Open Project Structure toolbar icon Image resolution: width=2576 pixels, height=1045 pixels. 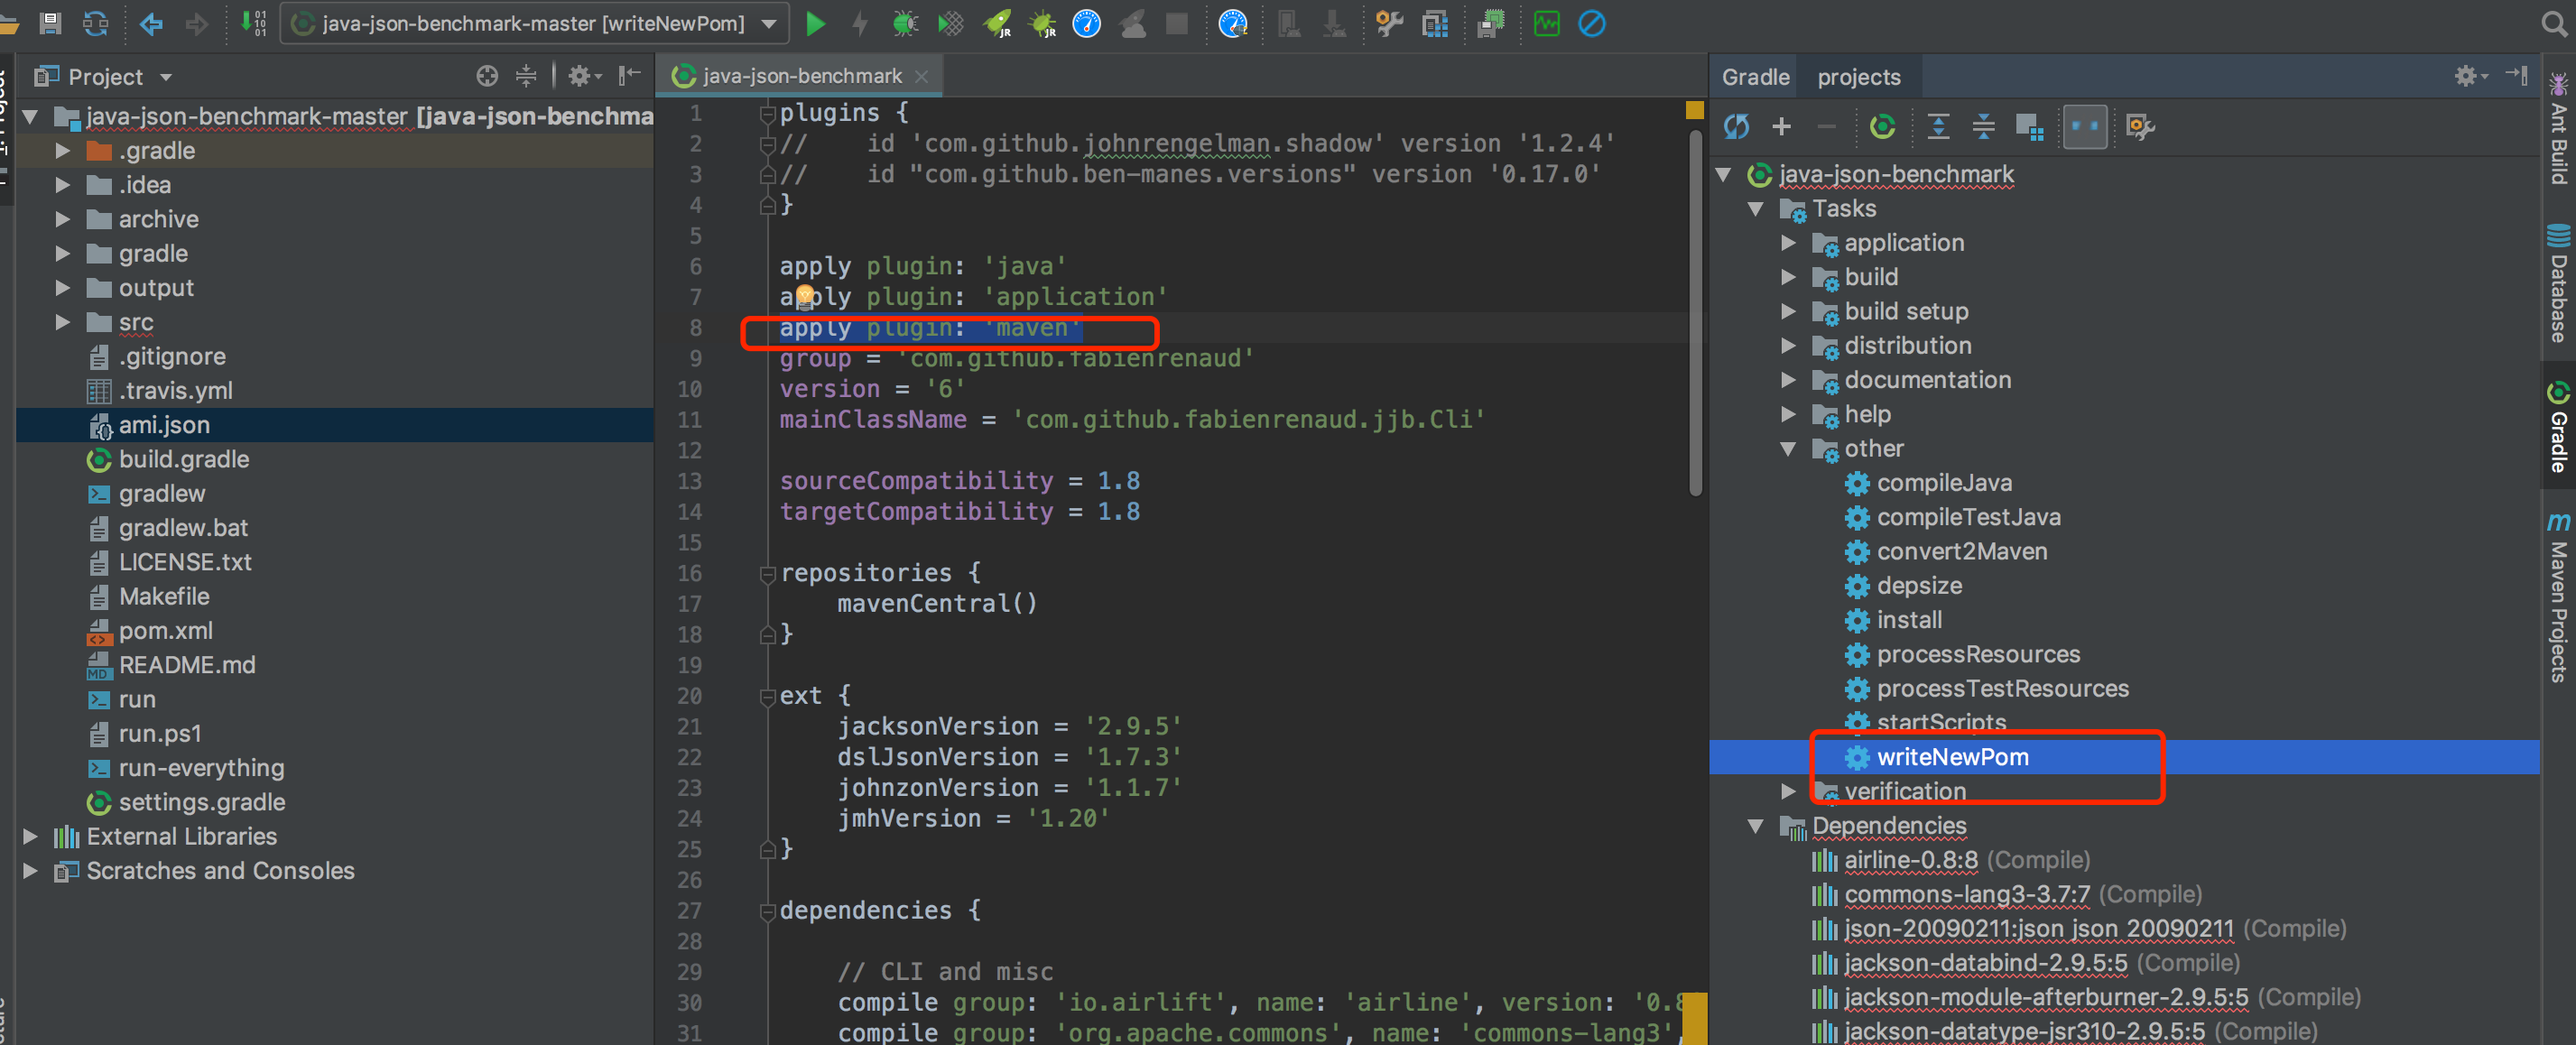pyautogui.click(x=1435, y=23)
